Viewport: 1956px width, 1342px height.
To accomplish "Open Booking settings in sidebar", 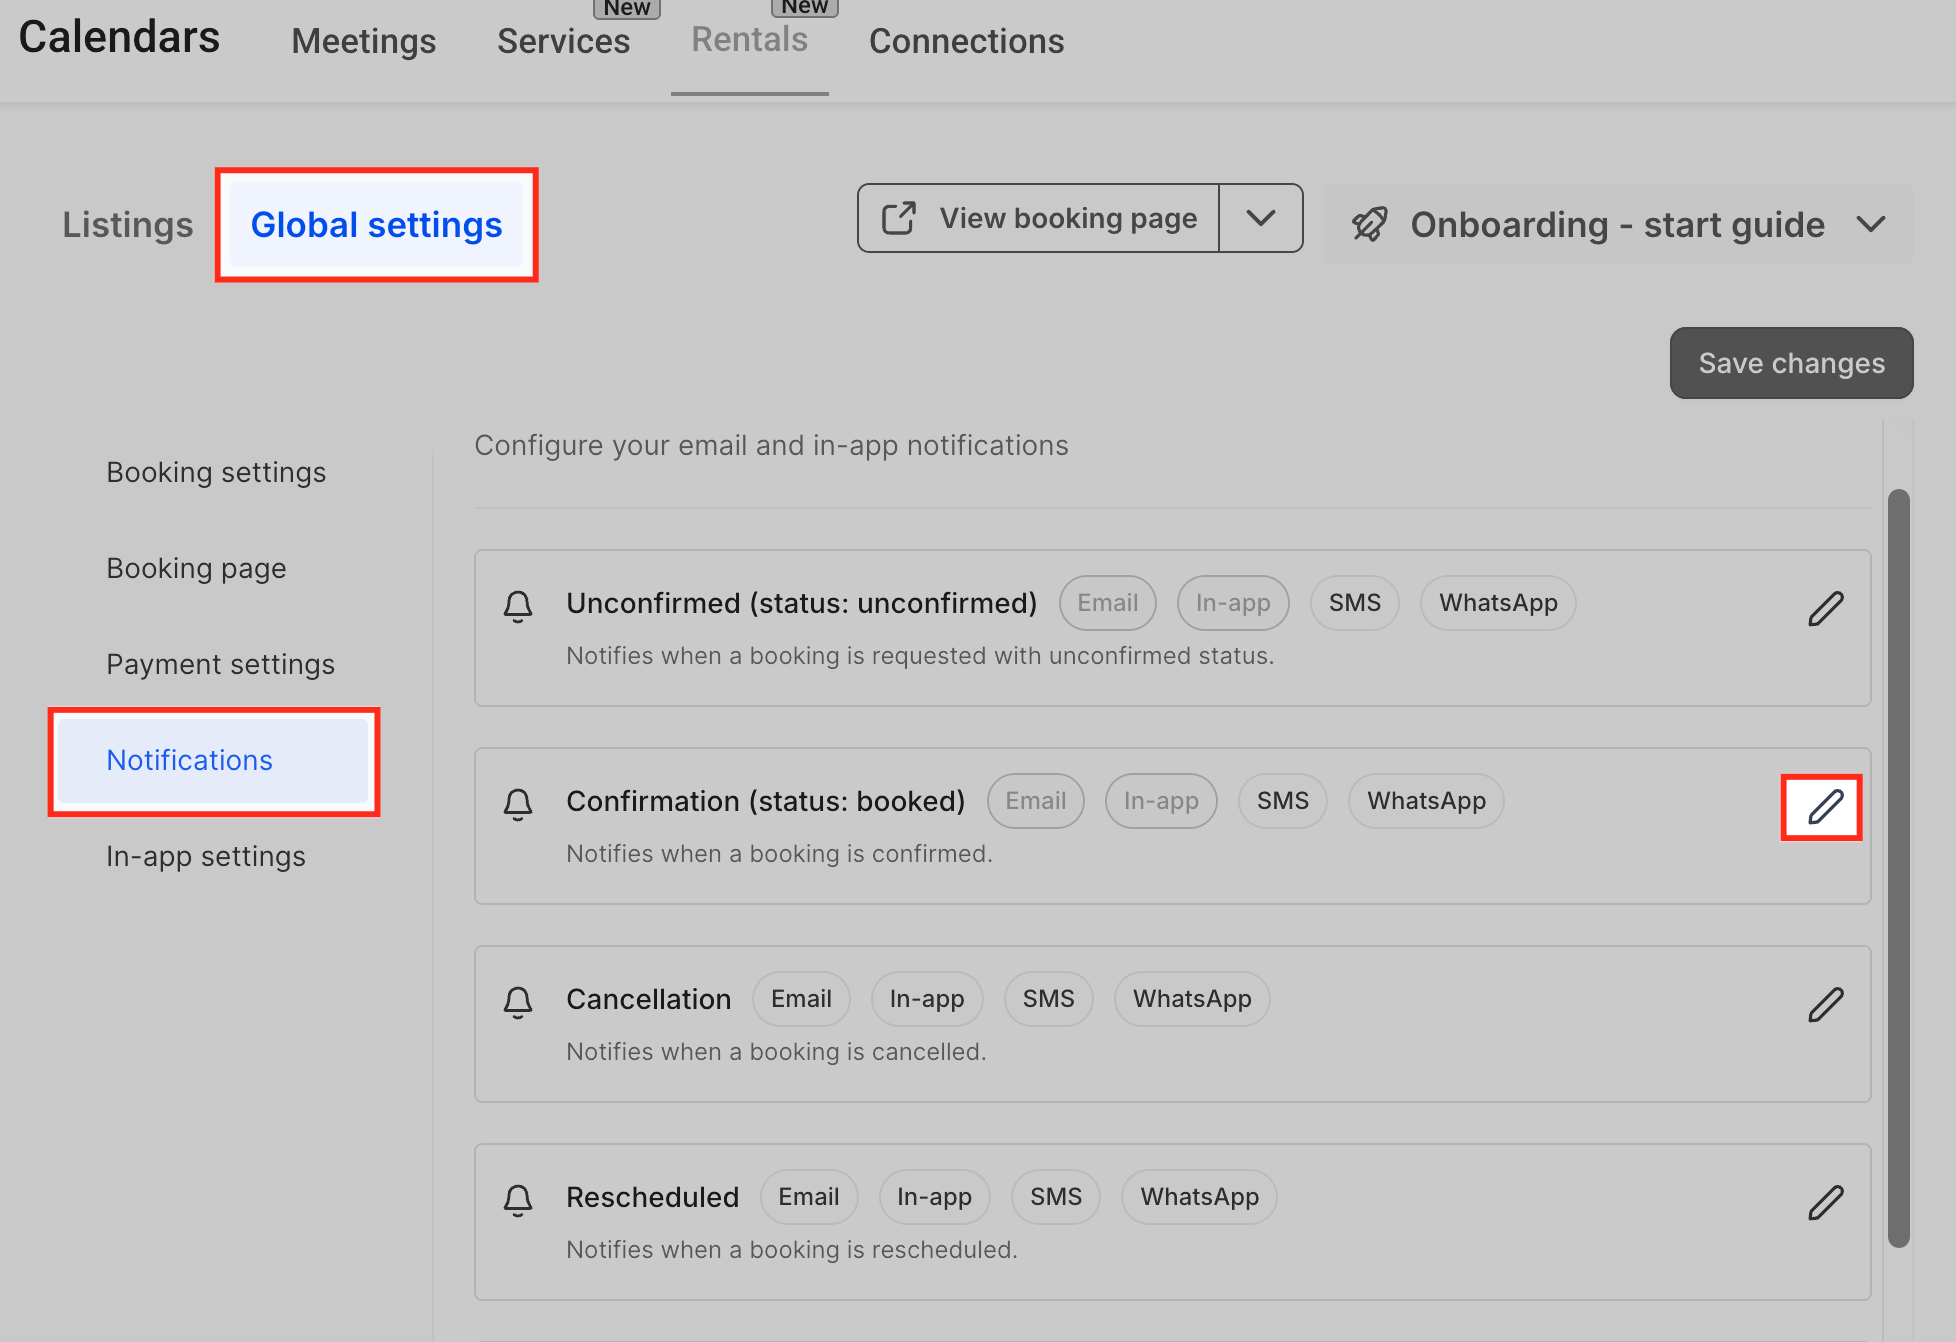I will (216, 472).
